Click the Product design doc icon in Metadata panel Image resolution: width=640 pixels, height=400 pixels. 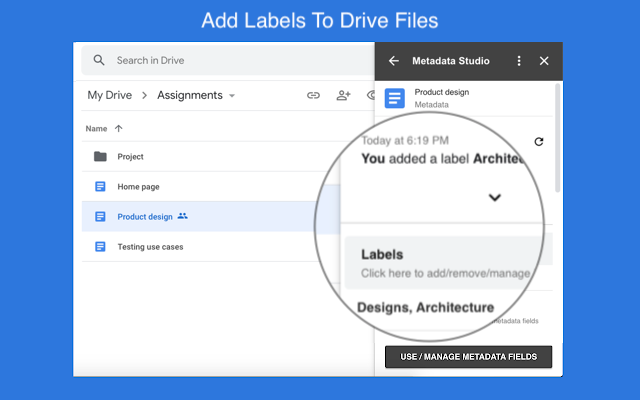(394, 98)
